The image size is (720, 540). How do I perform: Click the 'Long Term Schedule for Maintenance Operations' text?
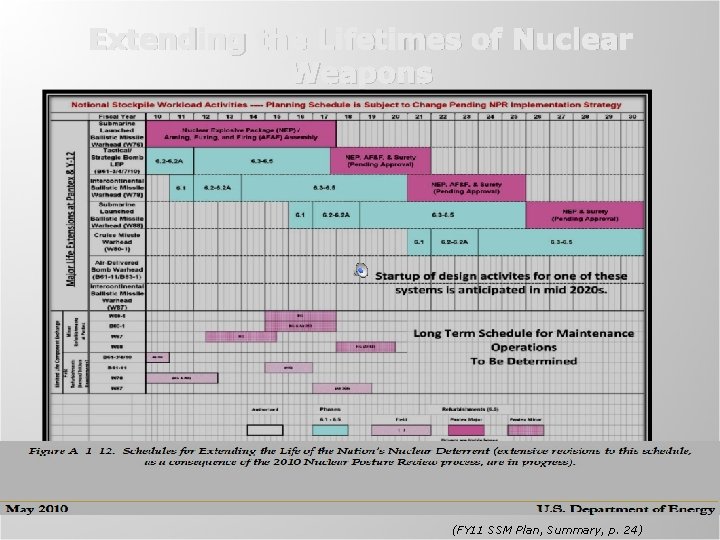point(523,340)
